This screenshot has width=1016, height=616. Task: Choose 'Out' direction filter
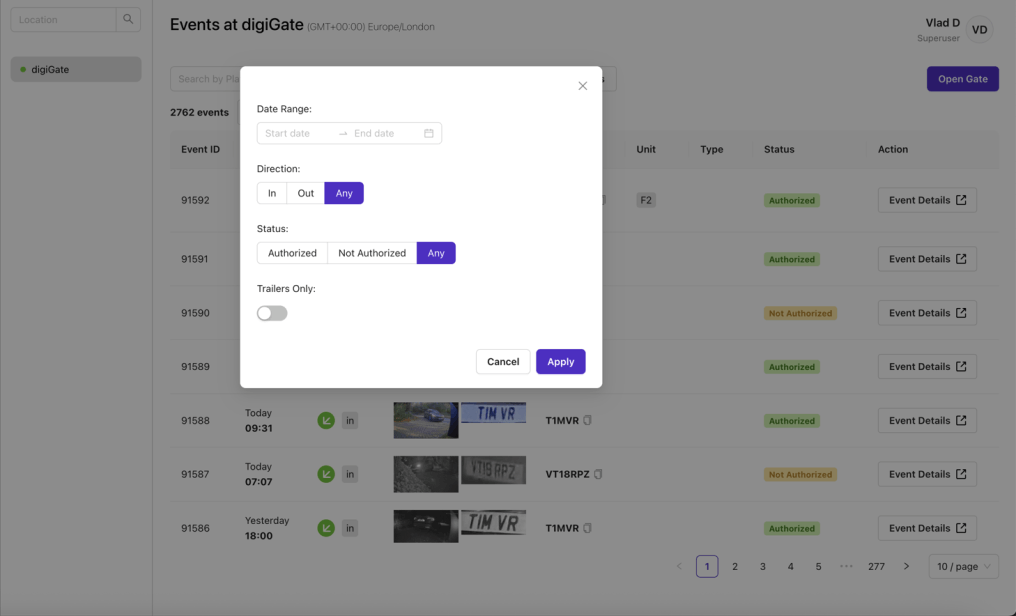click(x=306, y=193)
